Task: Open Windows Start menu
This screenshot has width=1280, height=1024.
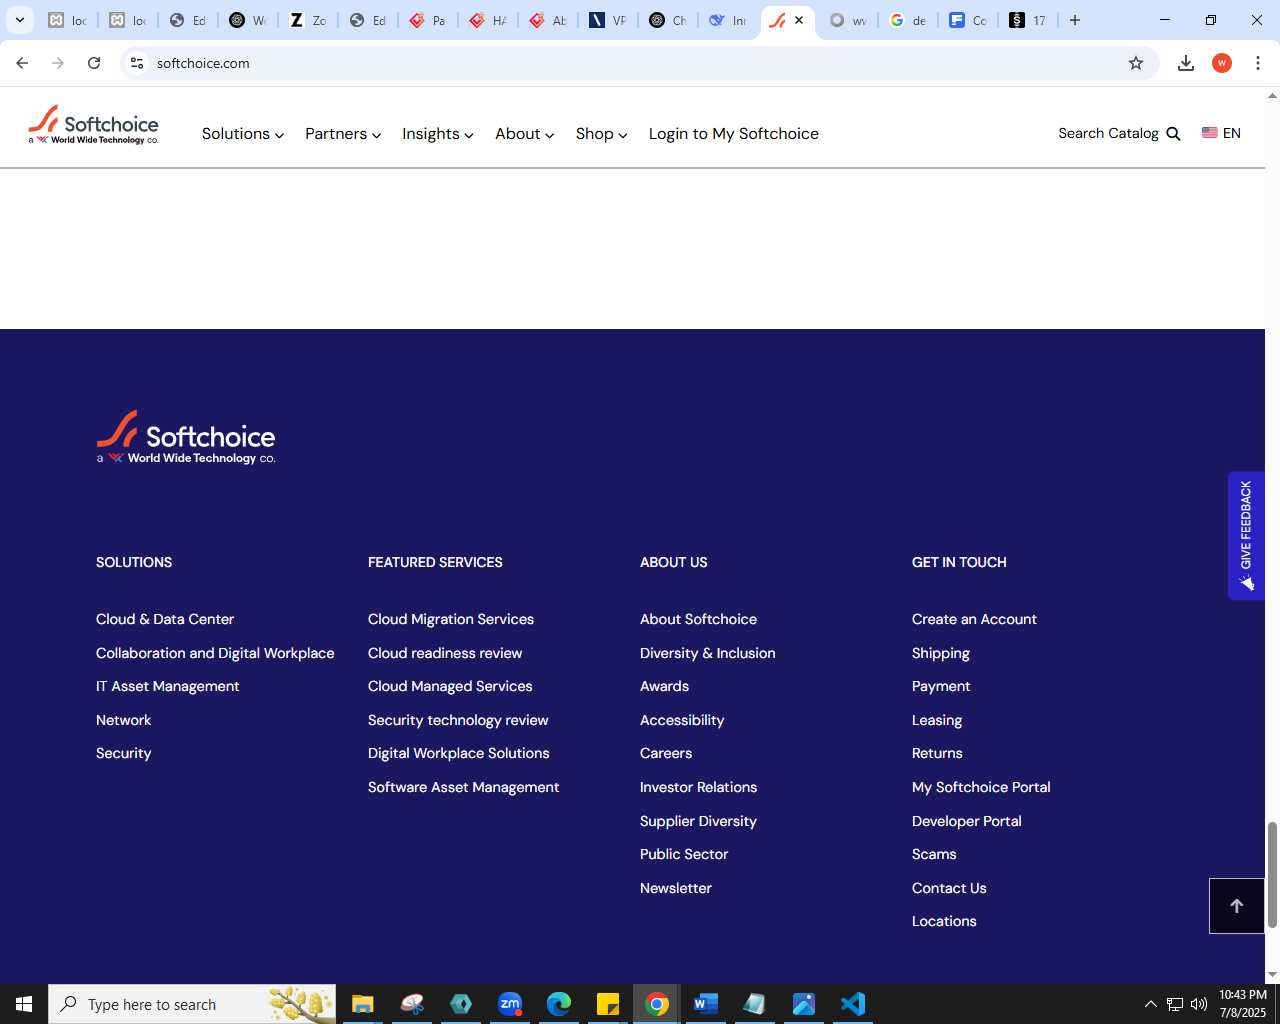Action: point(24,1004)
